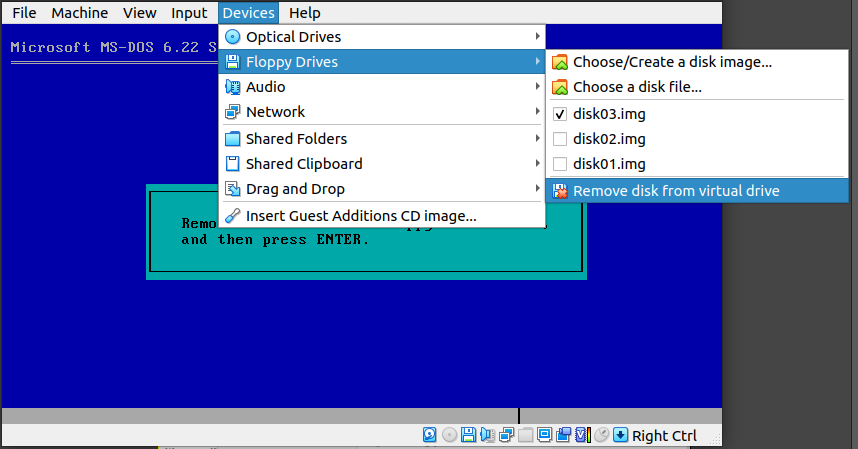Screen dimensions: 858x449
Task: Click the floppy disk status bar icon
Action: coord(468,435)
